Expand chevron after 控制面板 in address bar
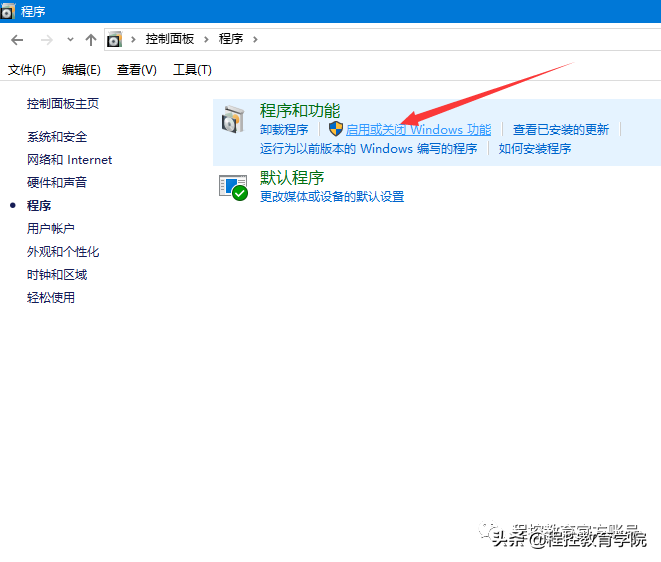Screen dimensions: 661x562 206,39
